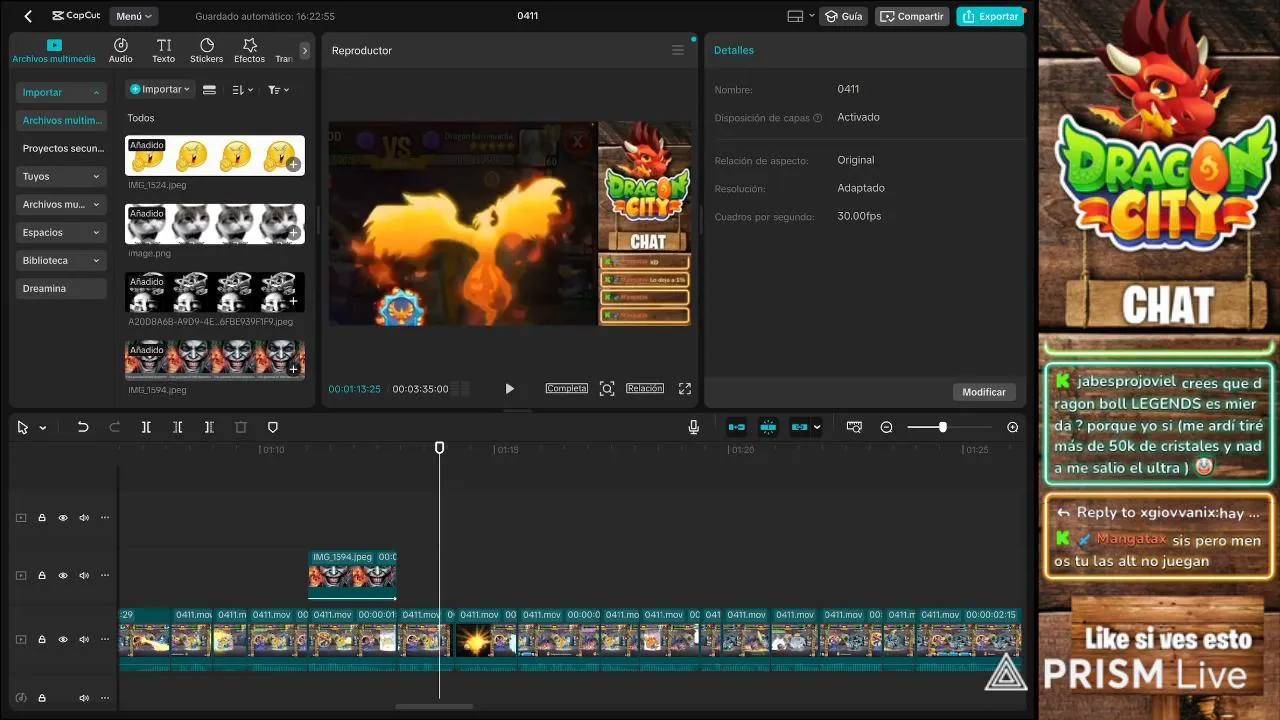Add IMG_1524.jpeg to timeline with plus icon
This screenshot has width=1280, height=720.
pos(293,165)
